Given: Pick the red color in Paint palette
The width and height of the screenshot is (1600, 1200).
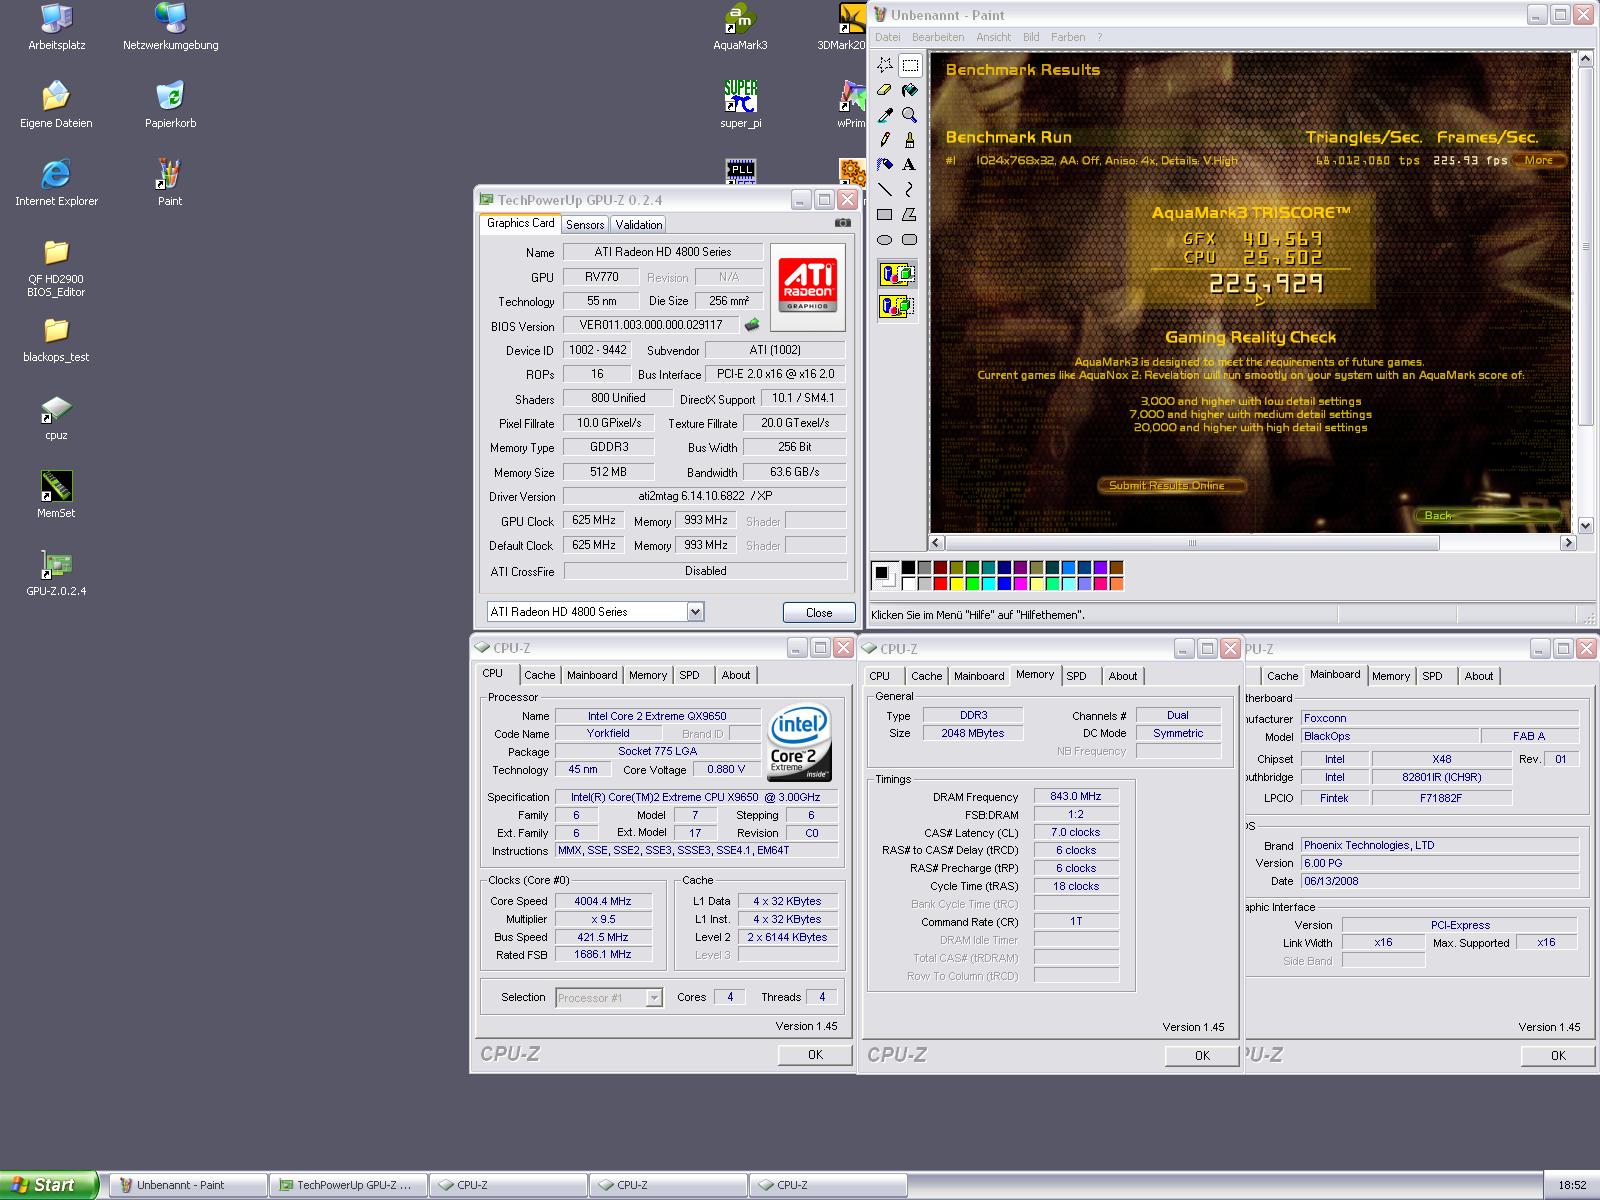Looking at the screenshot, I should click(941, 583).
